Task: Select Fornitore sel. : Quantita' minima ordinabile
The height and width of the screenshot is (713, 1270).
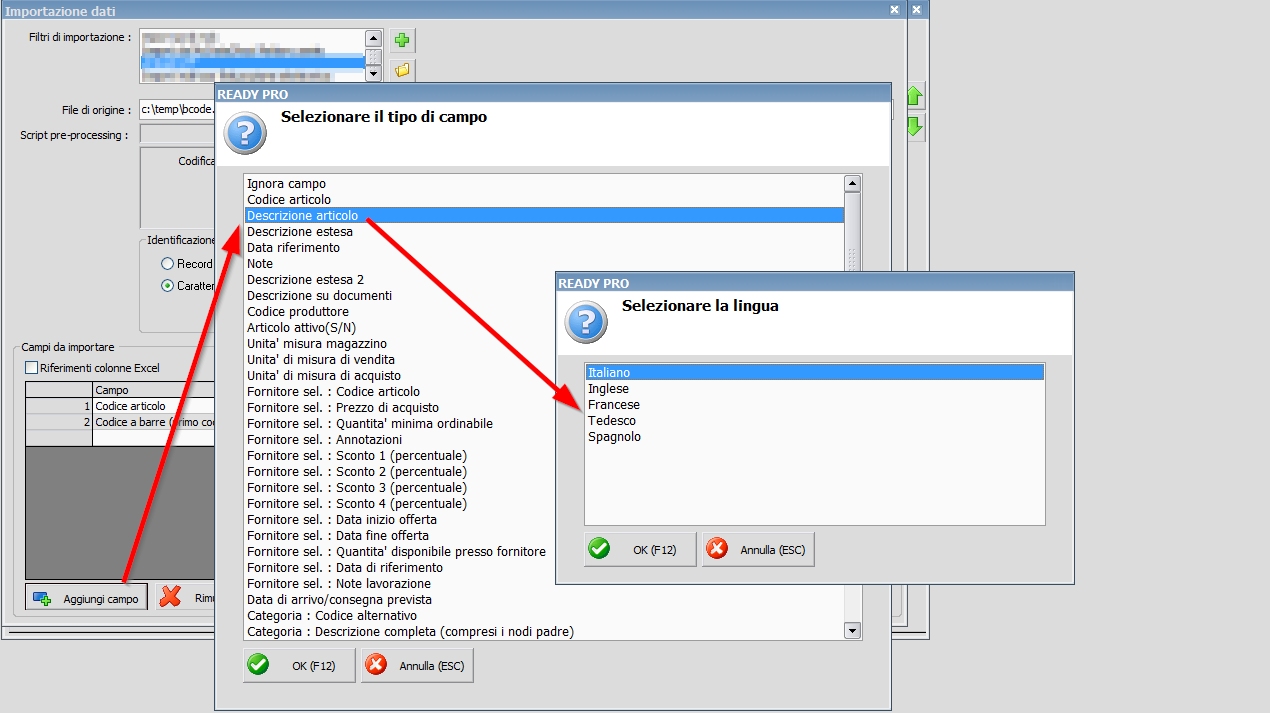Action: 400,423
